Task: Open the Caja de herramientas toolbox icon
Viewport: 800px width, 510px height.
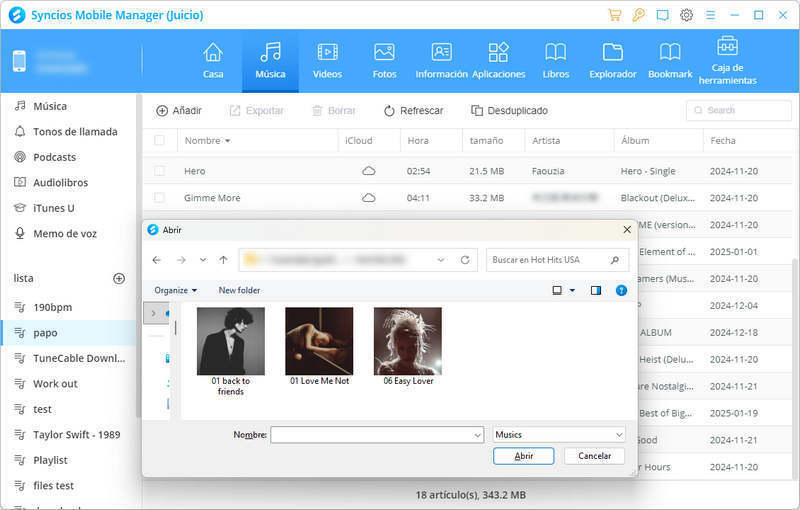Action: (x=727, y=47)
